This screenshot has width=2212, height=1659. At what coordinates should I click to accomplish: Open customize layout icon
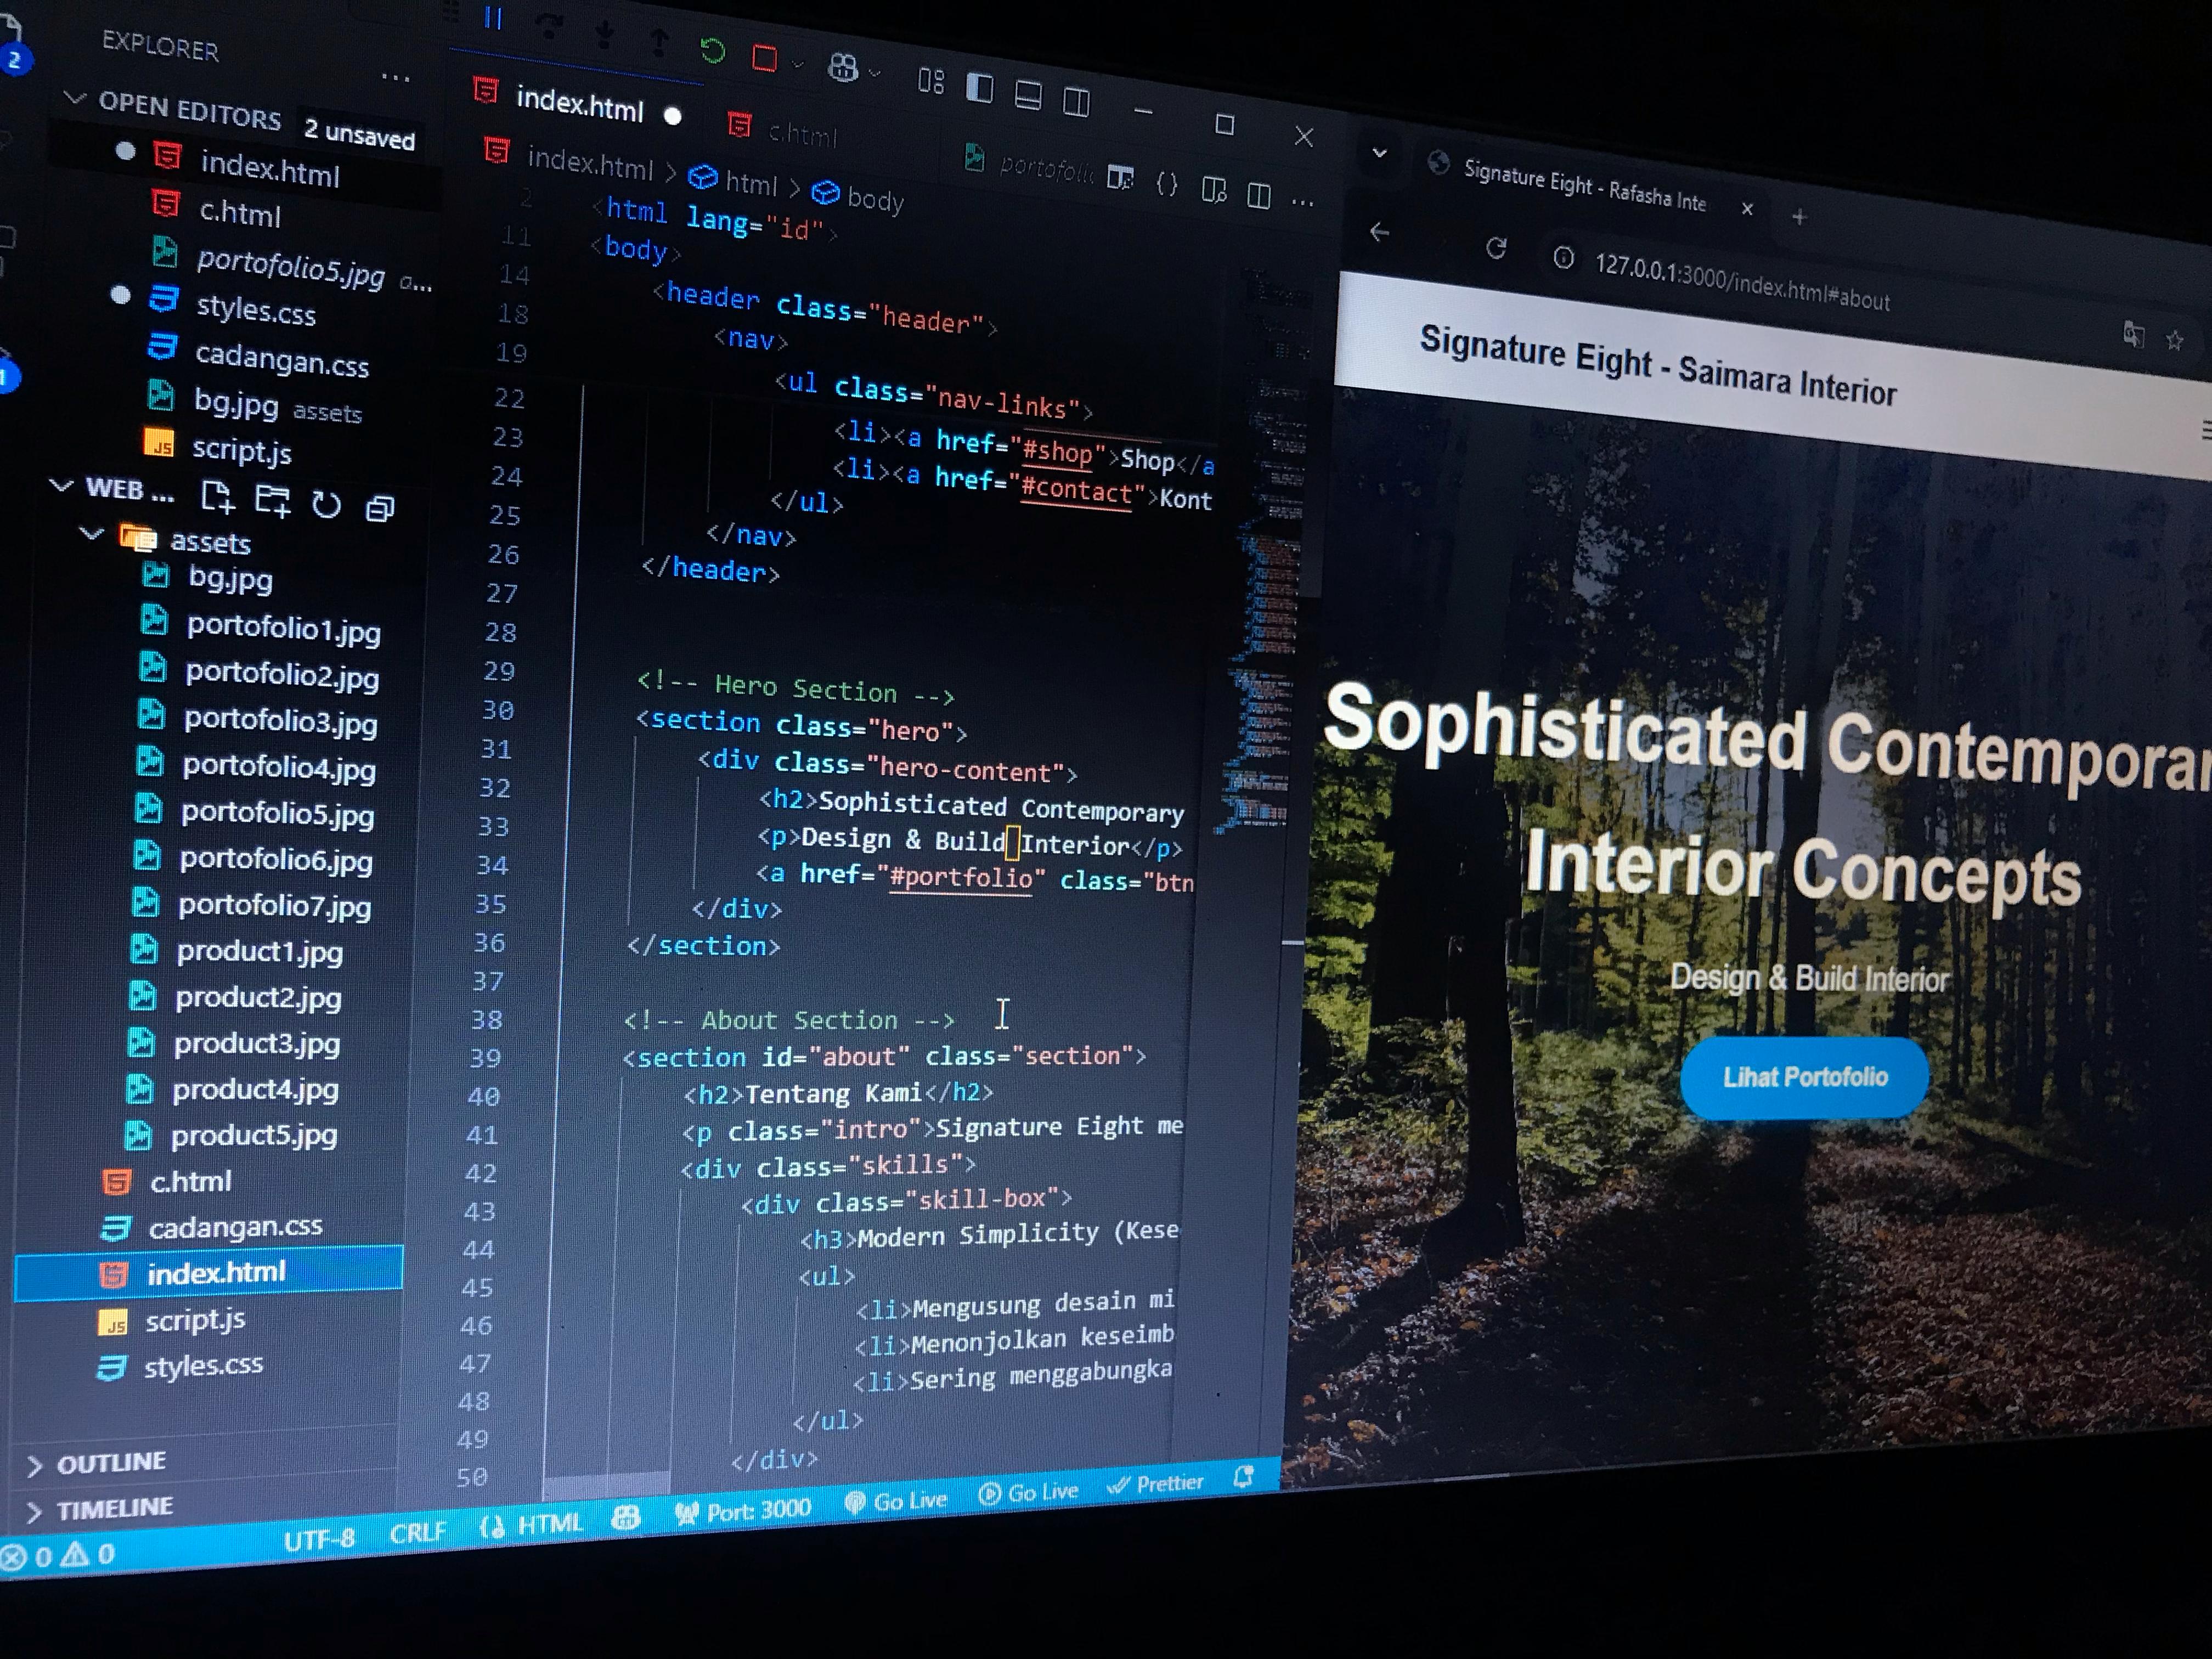(931, 81)
